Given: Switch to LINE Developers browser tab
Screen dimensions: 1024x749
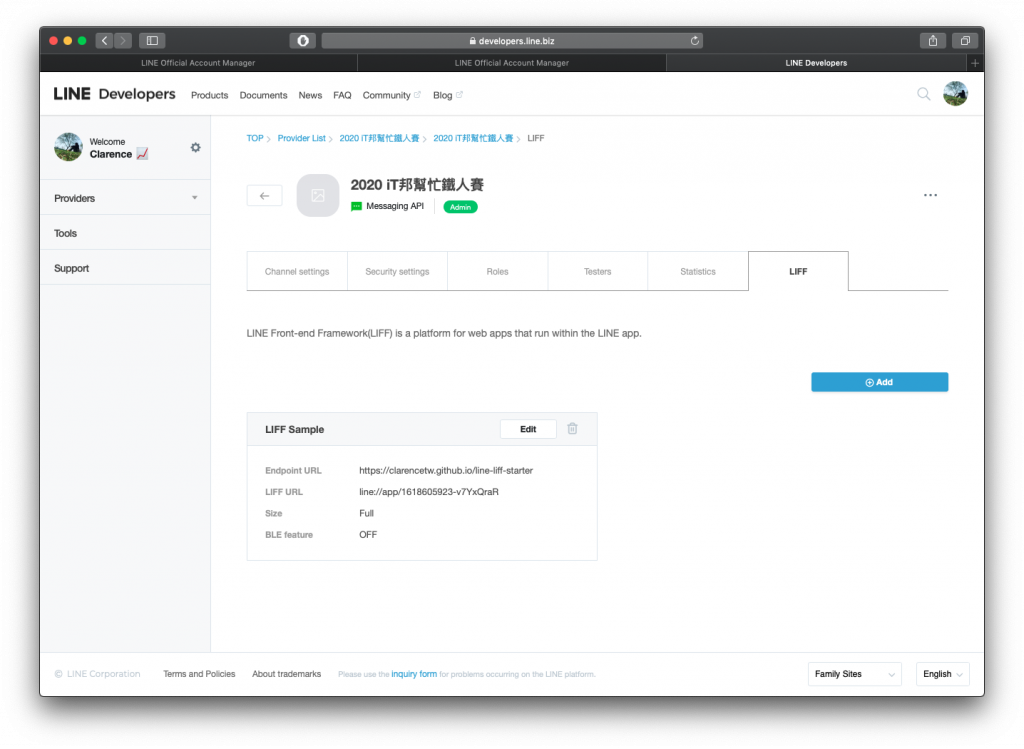Looking at the screenshot, I should coord(816,63).
